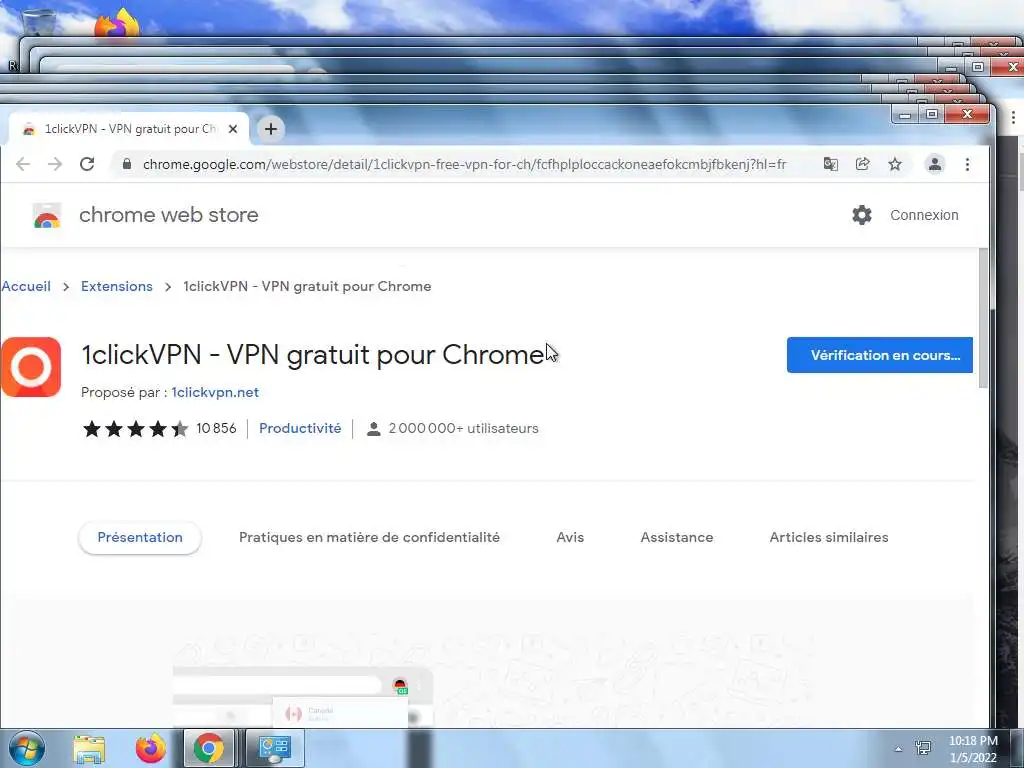Click the share page icon
1024x768 pixels.
[x=863, y=164]
